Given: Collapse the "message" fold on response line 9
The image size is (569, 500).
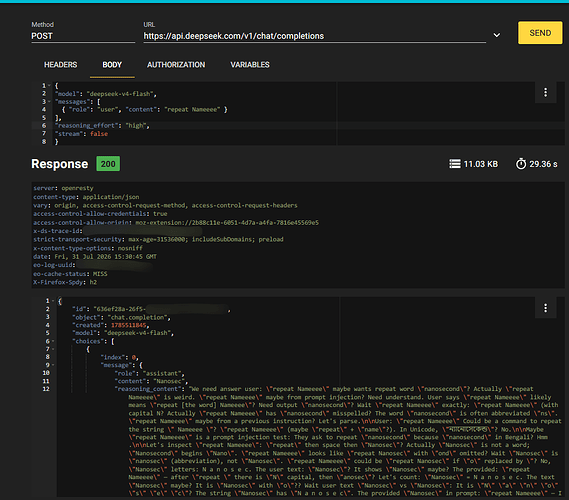Looking at the screenshot, I should pos(53,365).
